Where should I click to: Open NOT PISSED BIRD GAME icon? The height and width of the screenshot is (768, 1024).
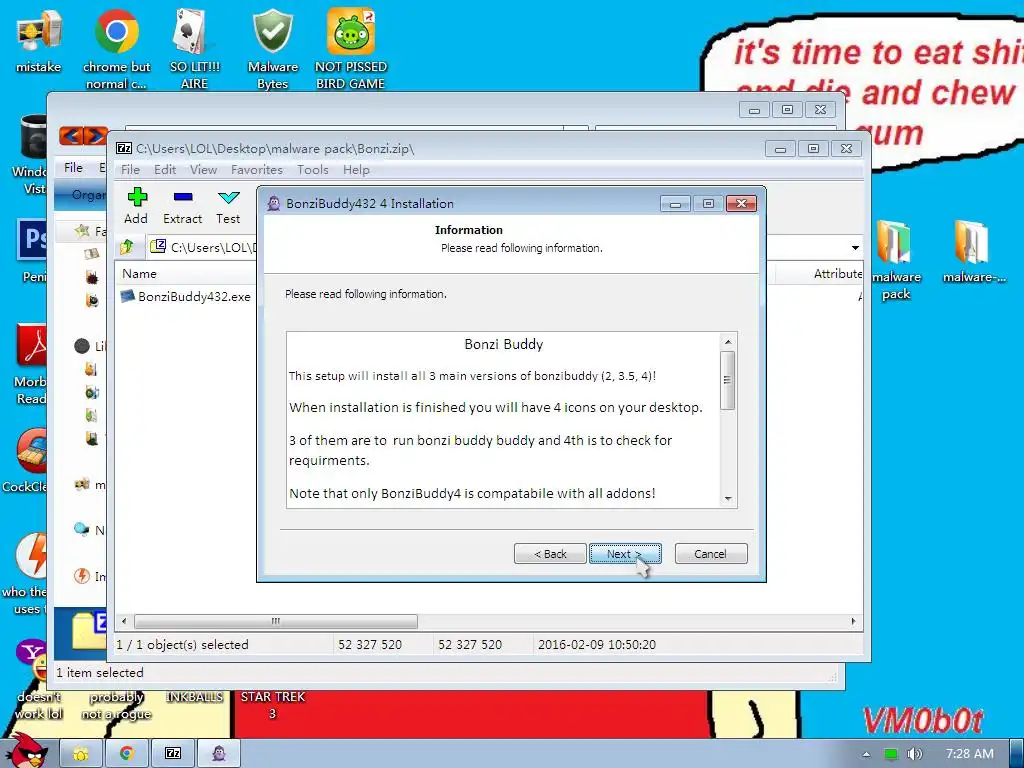(351, 49)
